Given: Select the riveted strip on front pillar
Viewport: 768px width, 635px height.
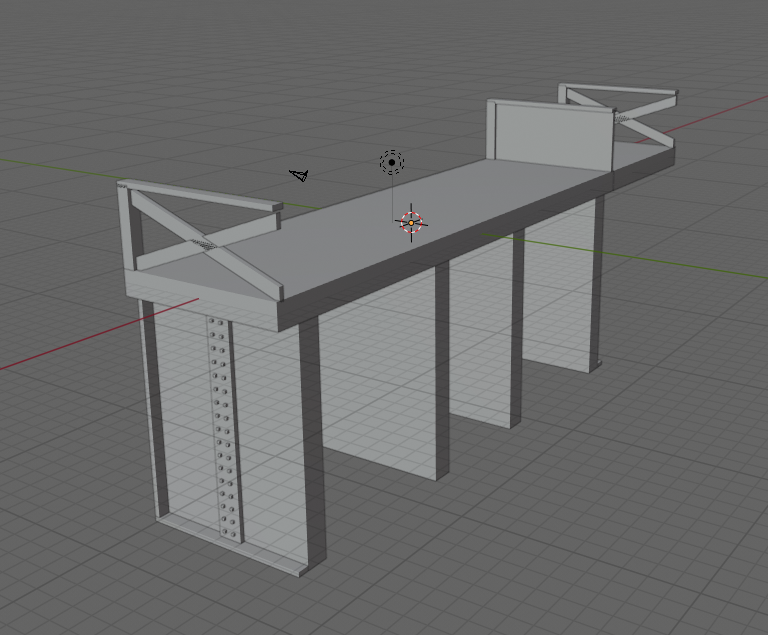Looking at the screenshot, I should (224, 429).
